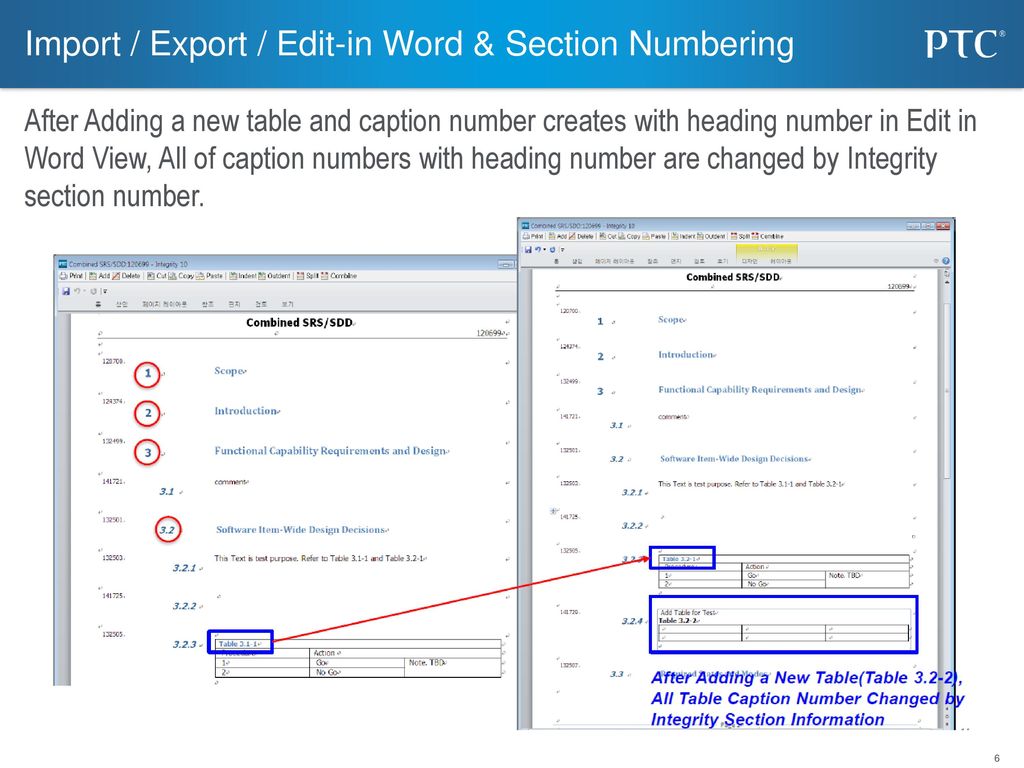This screenshot has height=768, width=1024.
Task: Click Table 3.2-2 caption in right window
Action: (x=679, y=620)
